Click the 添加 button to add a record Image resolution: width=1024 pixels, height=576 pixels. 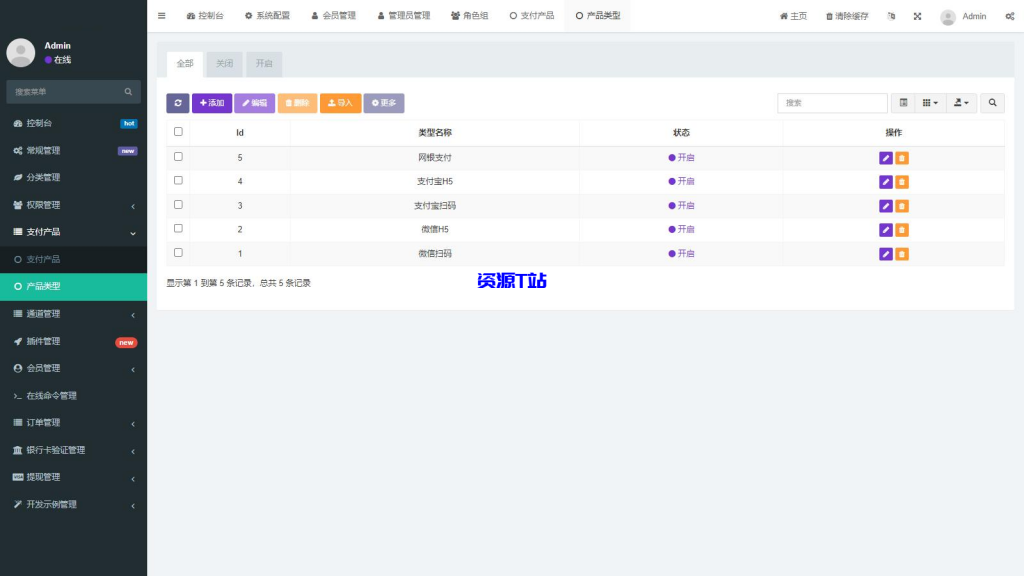(x=211, y=103)
